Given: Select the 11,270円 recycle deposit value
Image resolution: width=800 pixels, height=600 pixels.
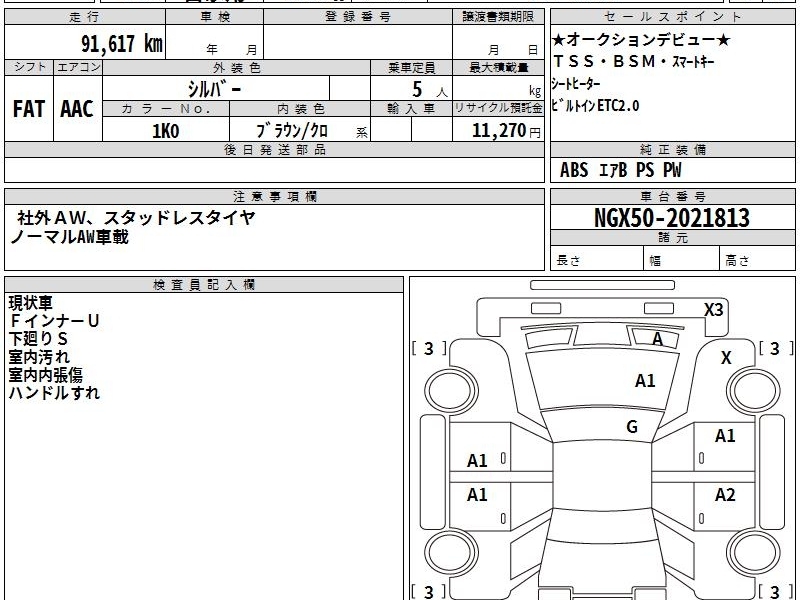Looking at the screenshot, I should pos(506,131).
